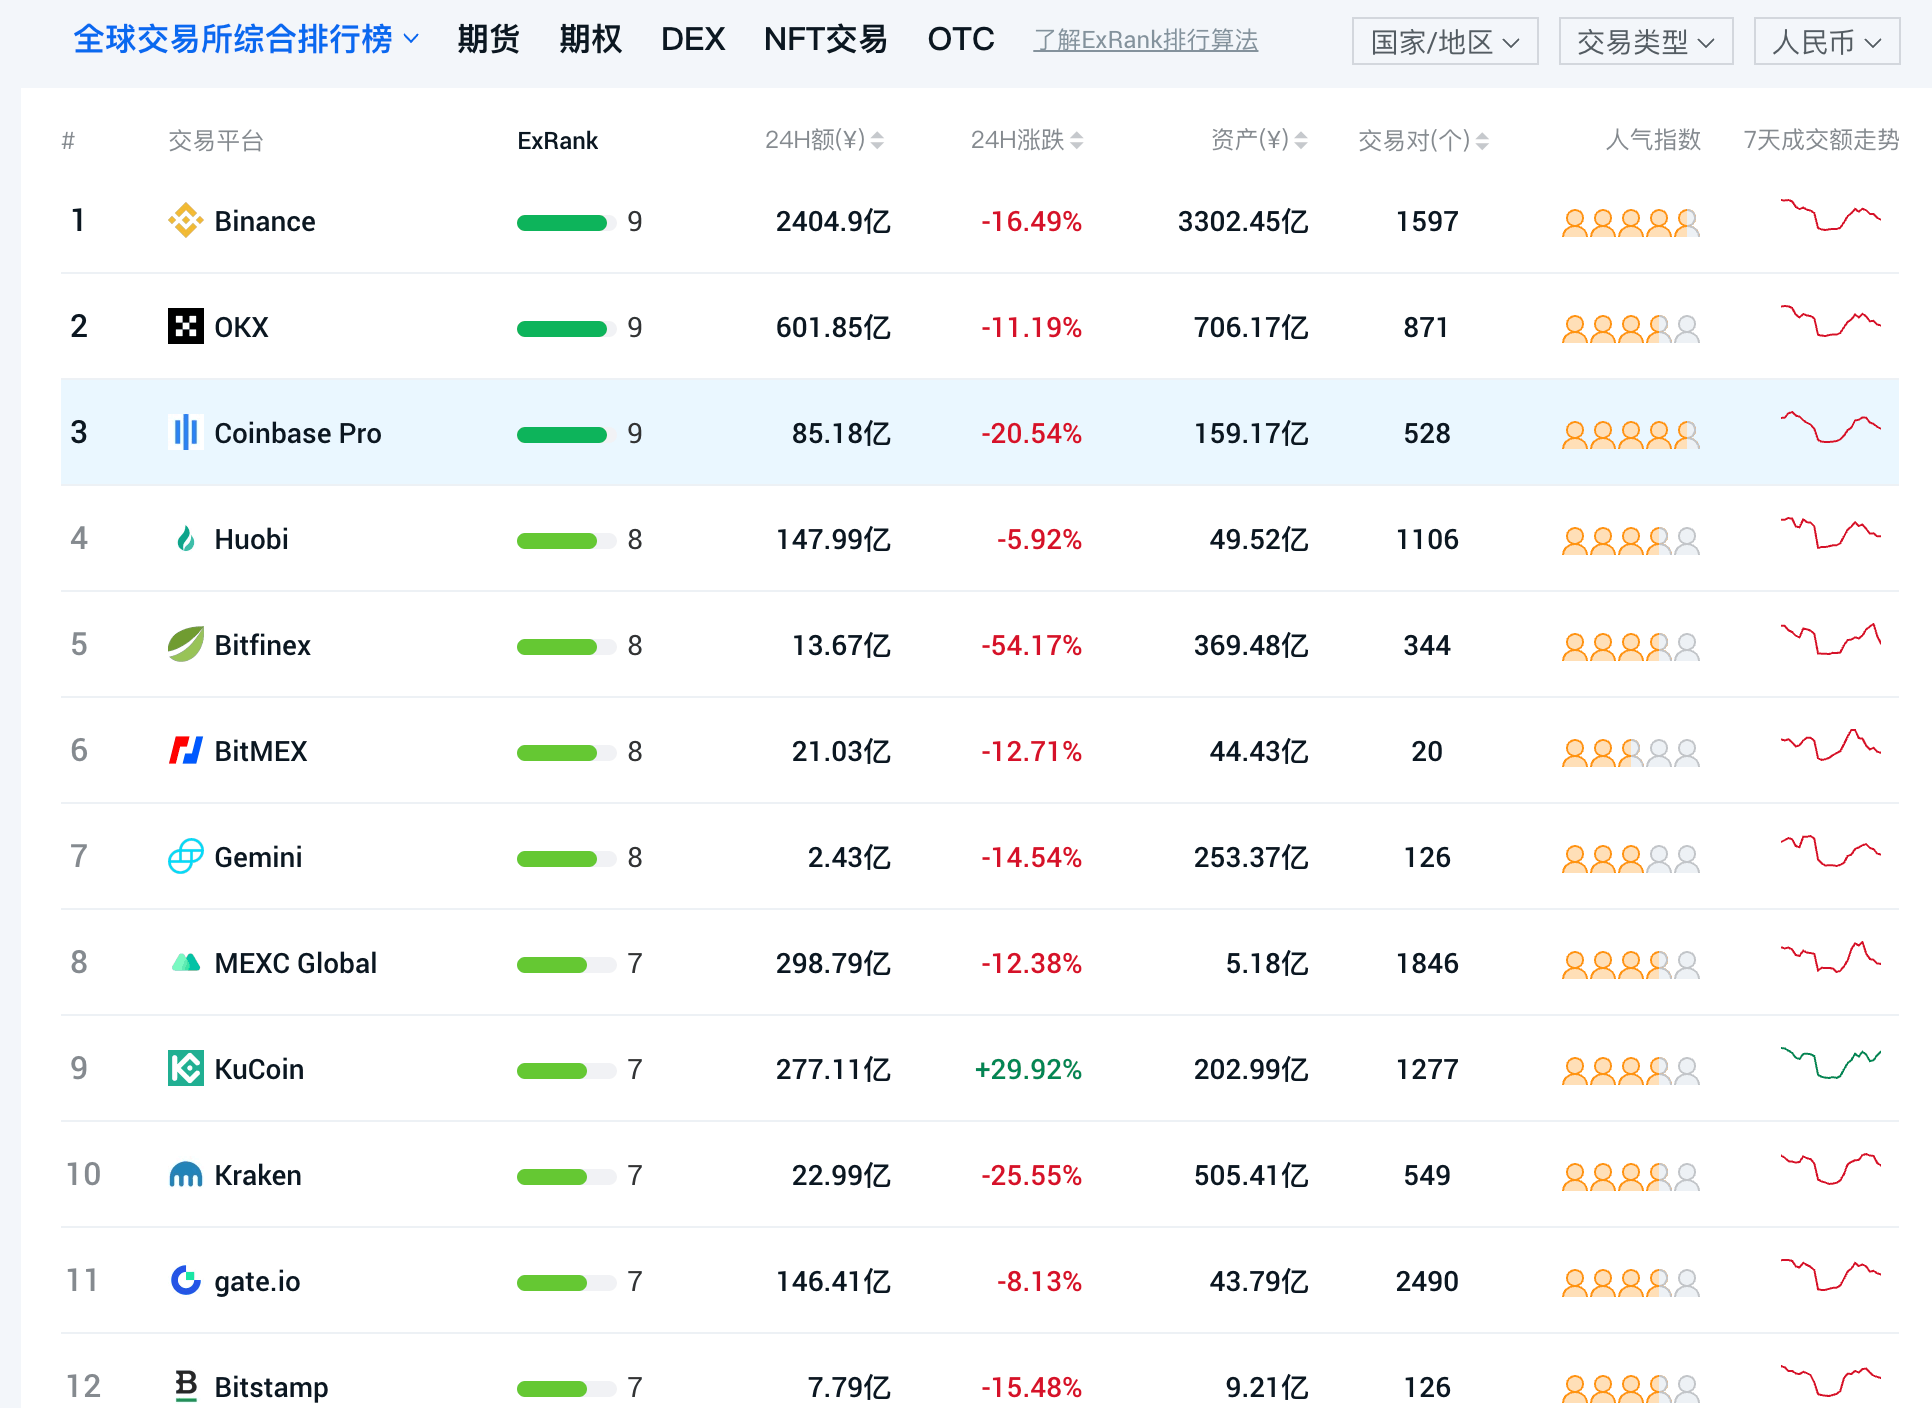Click the Kraken logo icon

pos(186,1175)
